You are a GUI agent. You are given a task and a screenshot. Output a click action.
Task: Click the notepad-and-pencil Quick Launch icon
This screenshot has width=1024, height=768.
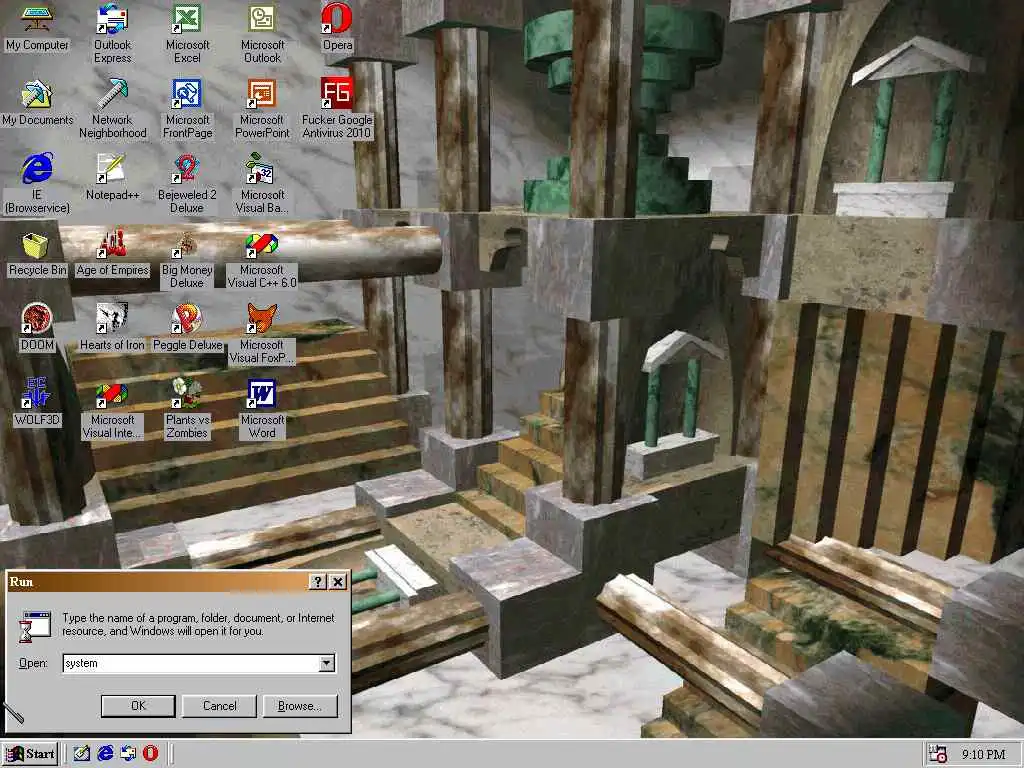[82, 754]
